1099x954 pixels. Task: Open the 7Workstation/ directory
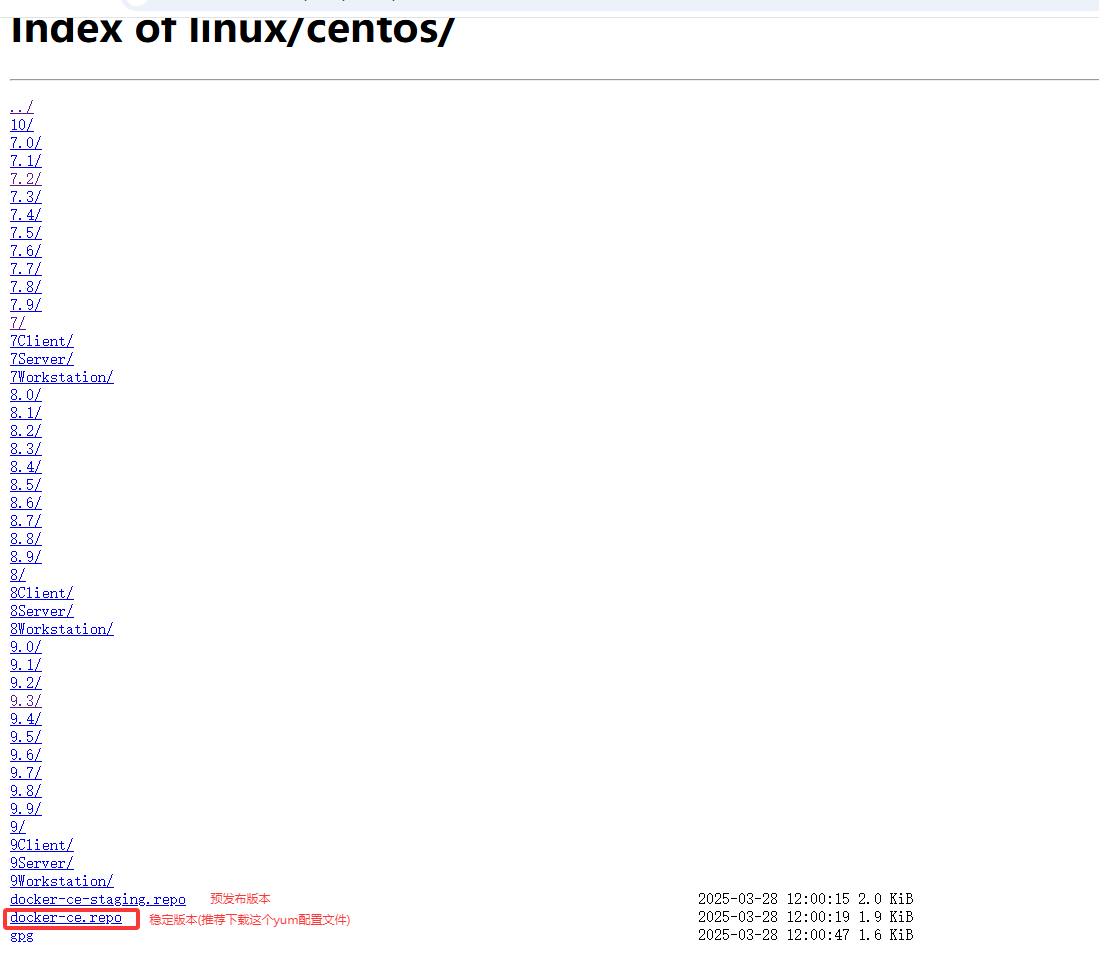pyautogui.click(x=62, y=377)
